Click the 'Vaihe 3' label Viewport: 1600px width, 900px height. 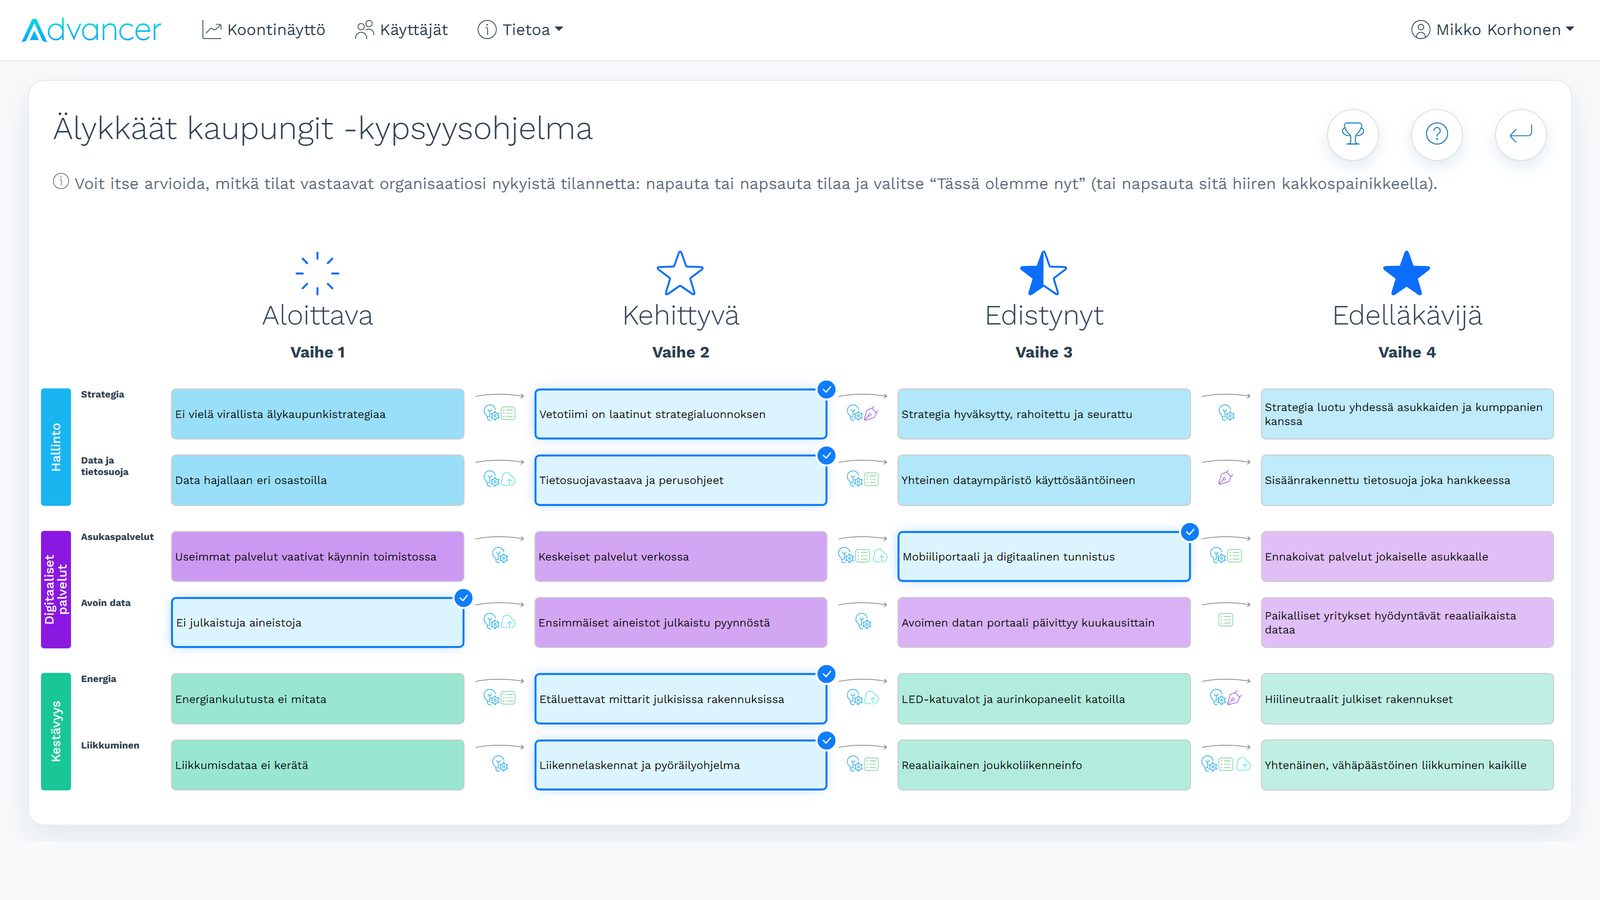[1044, 352]
